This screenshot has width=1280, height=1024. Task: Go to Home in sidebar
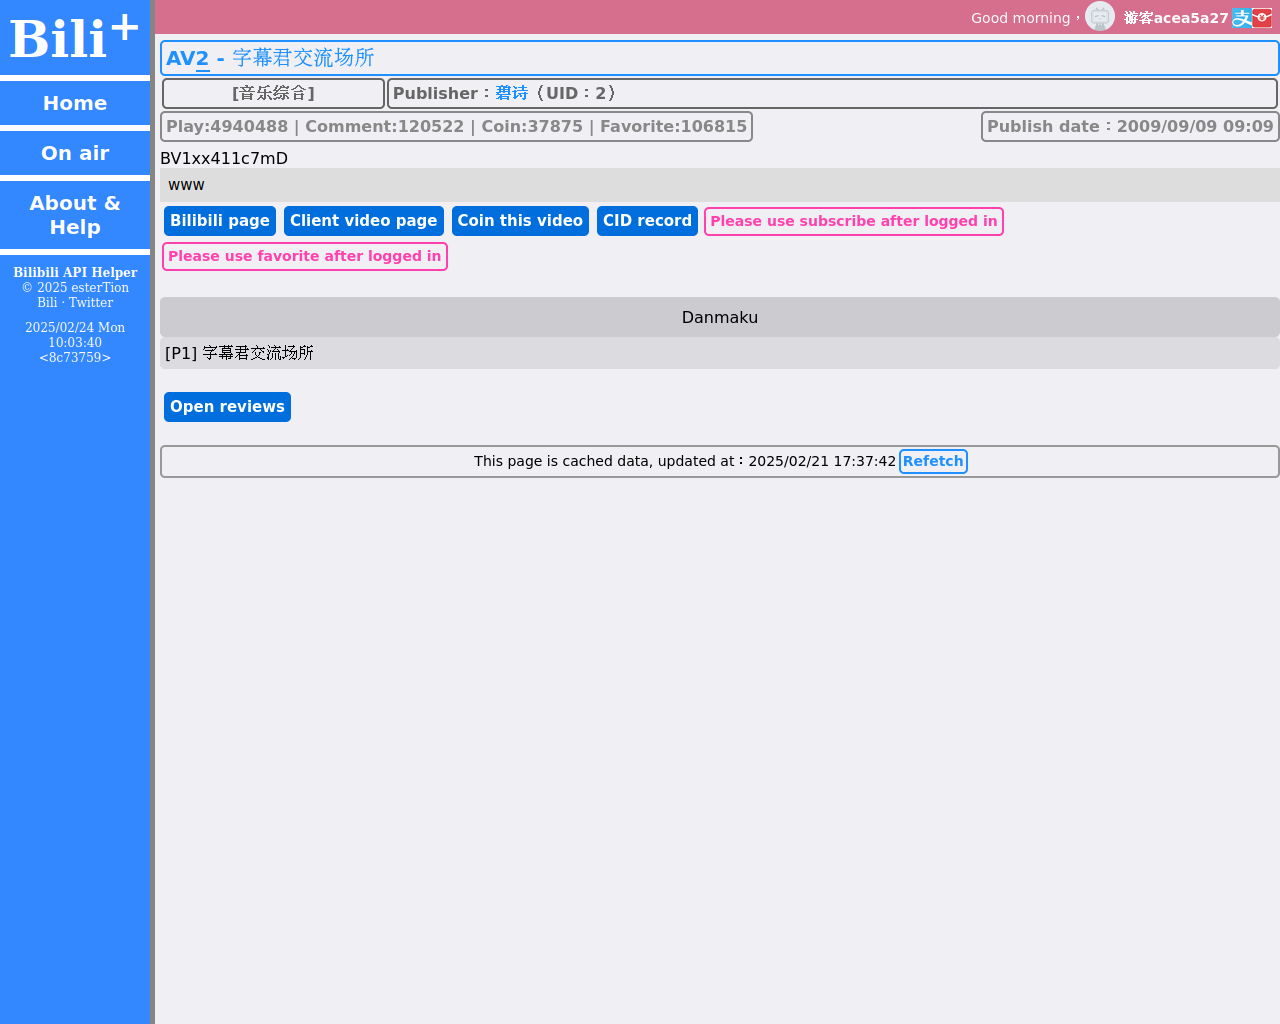[x=75, y=103]
